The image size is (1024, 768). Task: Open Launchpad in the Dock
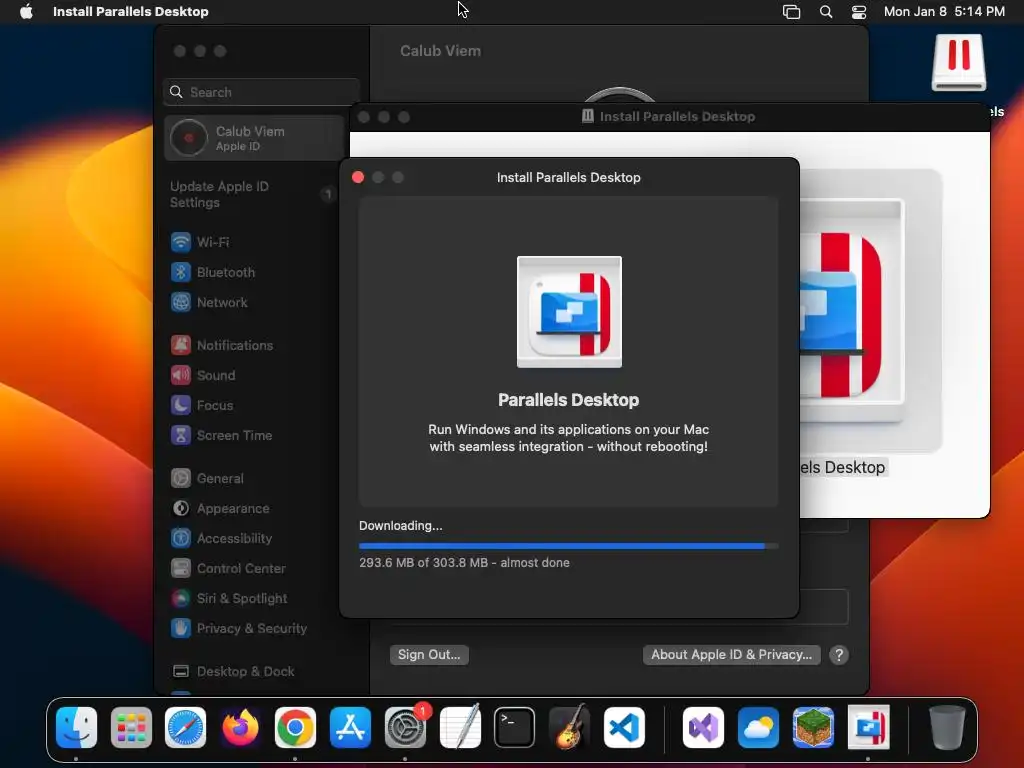pos(131,728)
